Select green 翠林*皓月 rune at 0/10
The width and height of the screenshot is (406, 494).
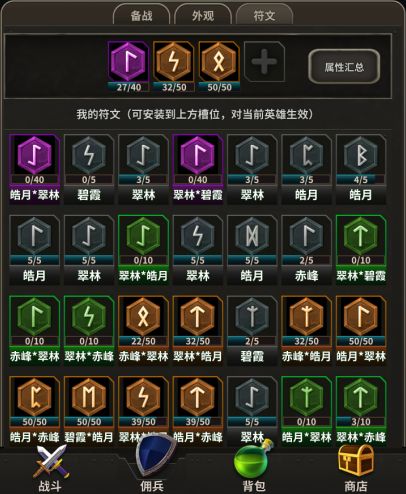coord(143,250)
